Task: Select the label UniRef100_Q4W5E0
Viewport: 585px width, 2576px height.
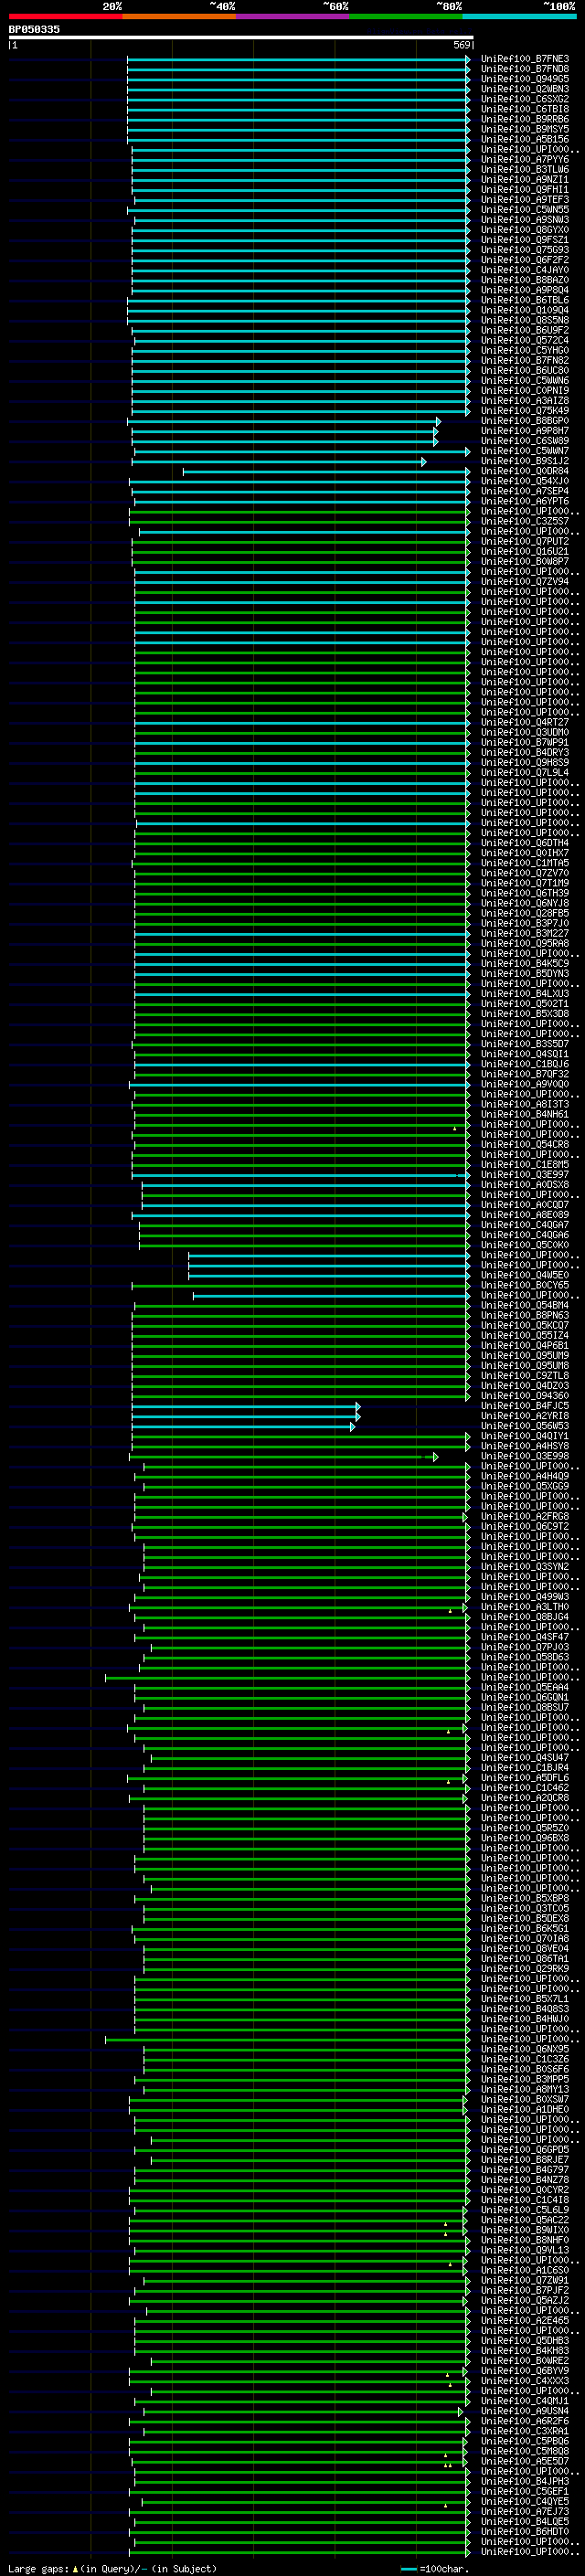Action: coord(525,1275)
